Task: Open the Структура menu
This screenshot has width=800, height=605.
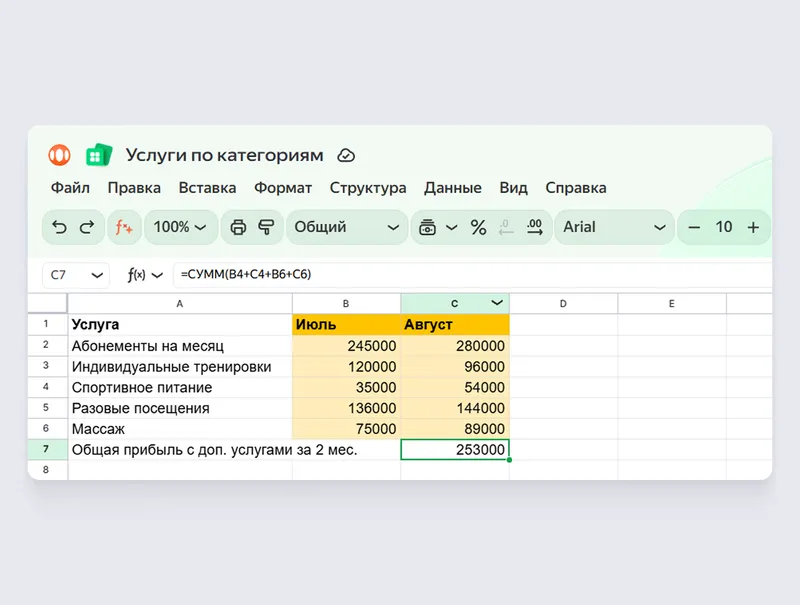Action: (x=368, y=188)
